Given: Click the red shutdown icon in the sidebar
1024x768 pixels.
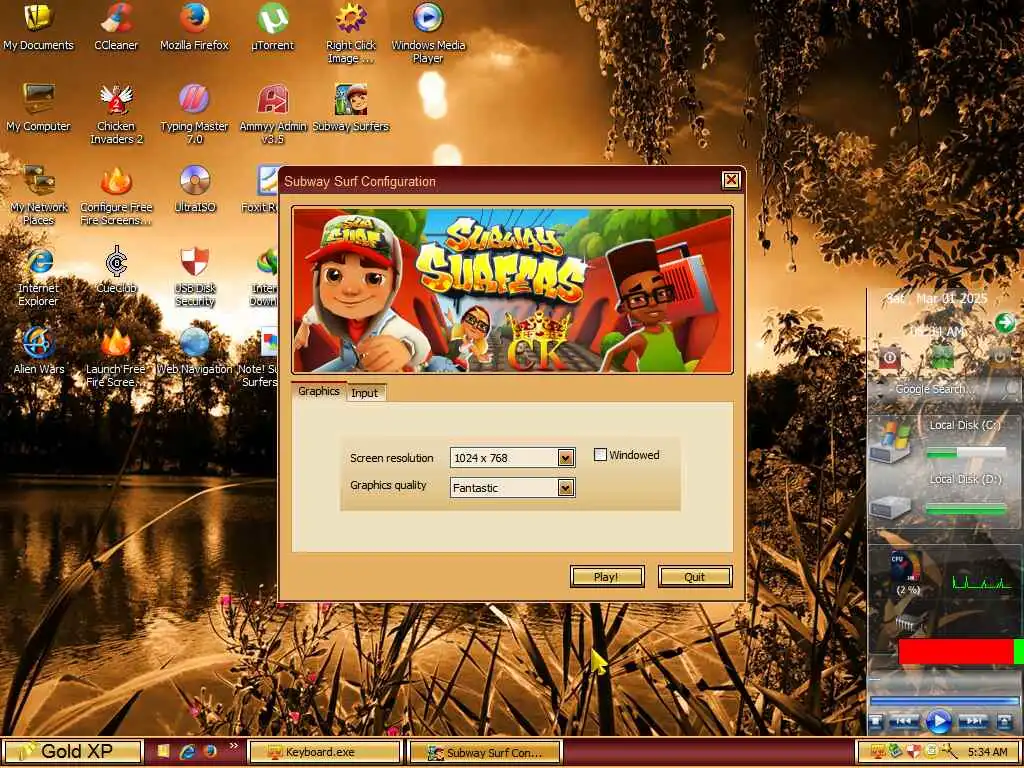Looking at the screenshot, I should tap(889, 358).
